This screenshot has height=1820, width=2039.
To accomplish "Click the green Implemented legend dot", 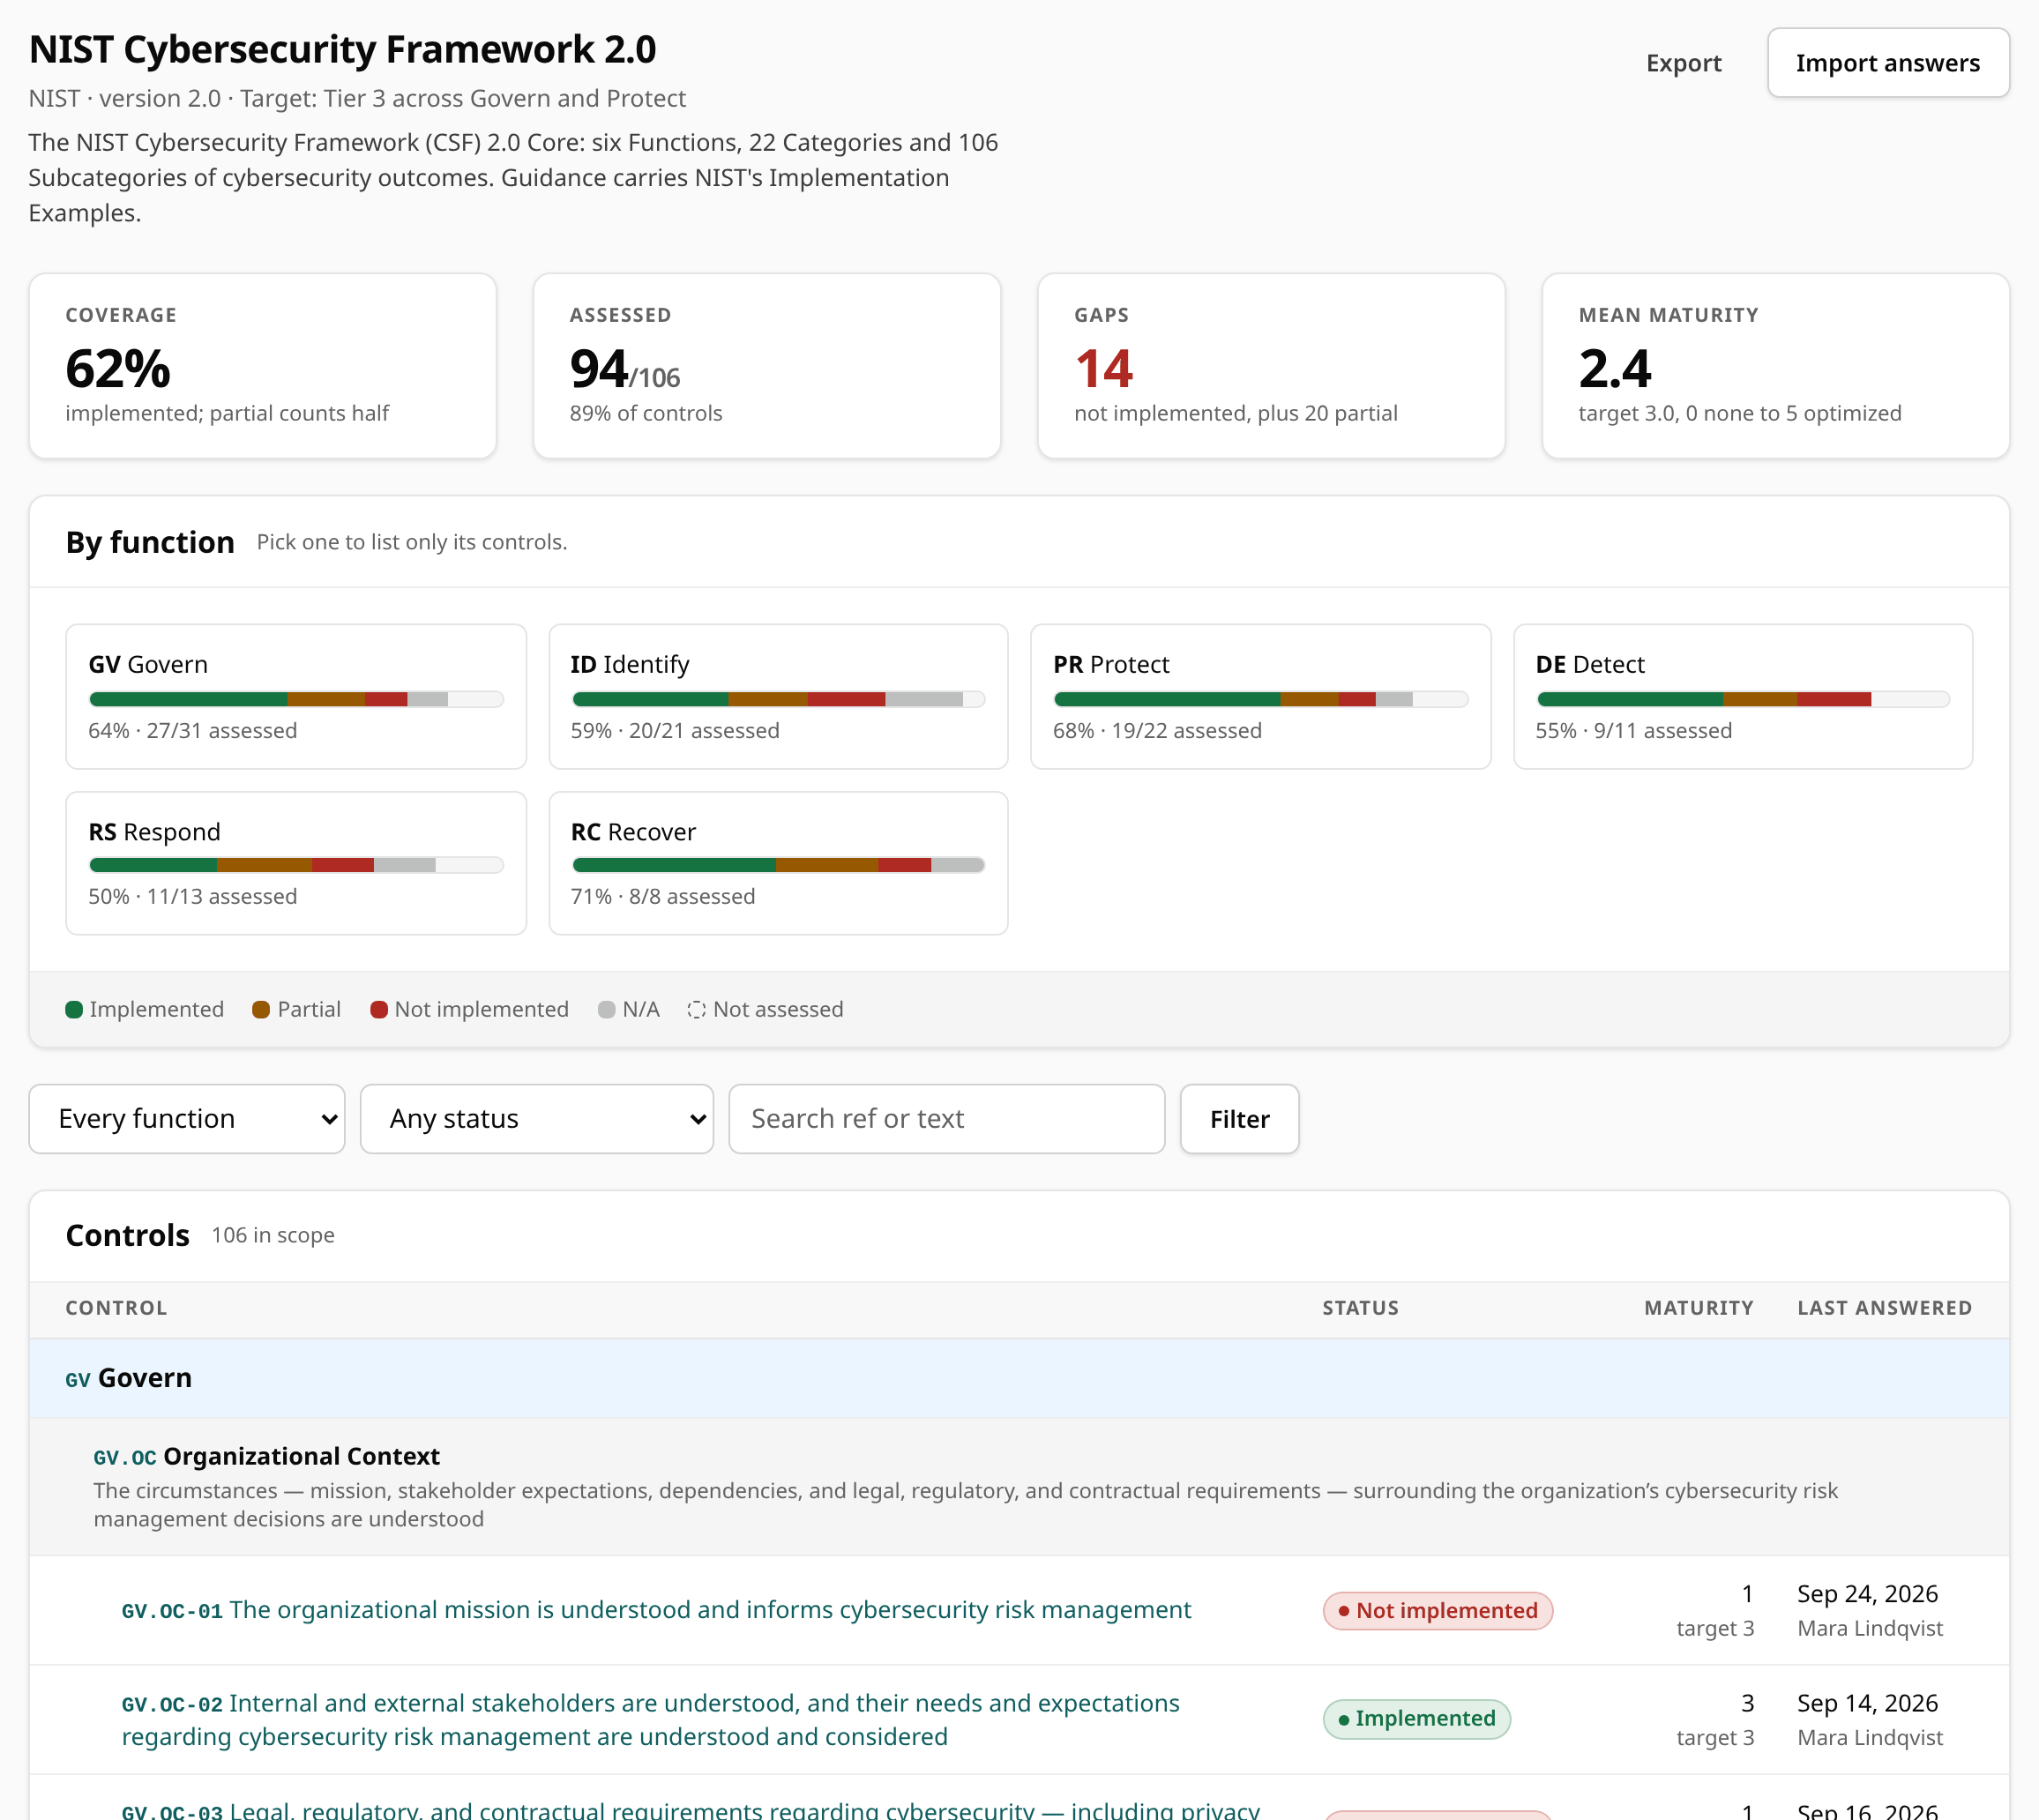I will pyautogui.click(x=74, y=1009).
